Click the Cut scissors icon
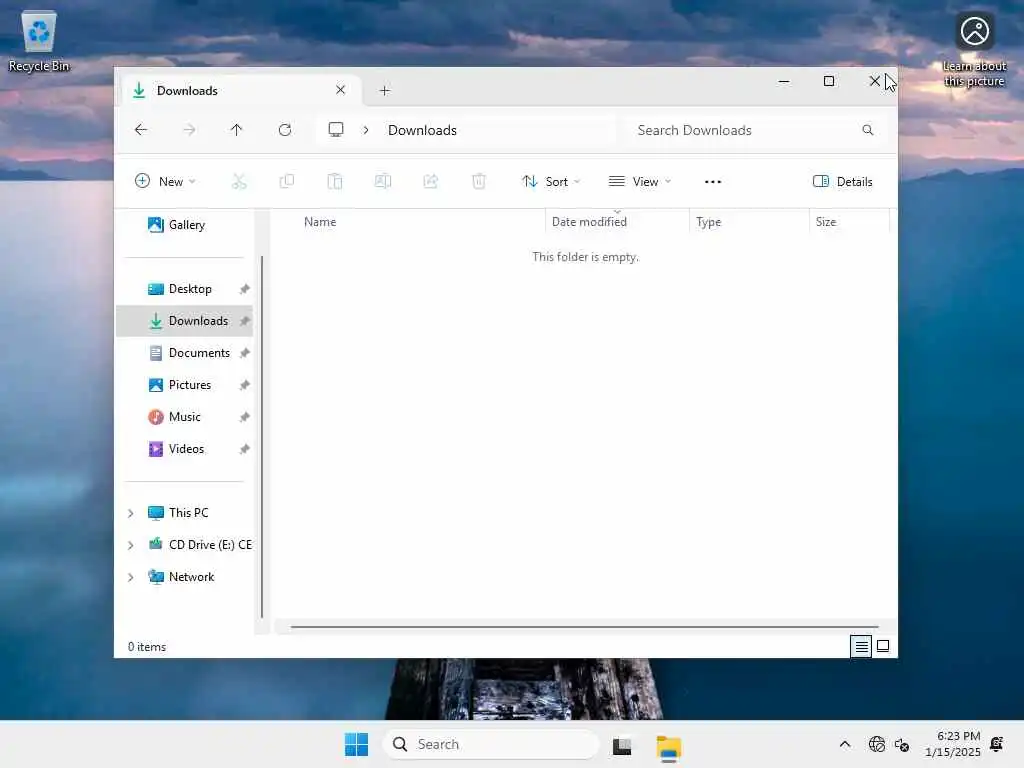The height and width of the screenshot is (768, 1024). click(239, 182)
